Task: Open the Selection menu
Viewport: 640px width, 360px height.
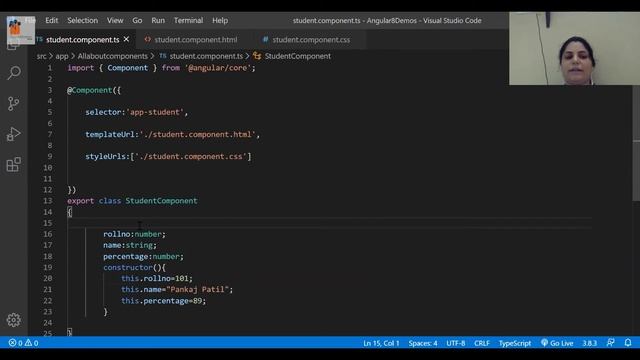Action: (82, 20)
